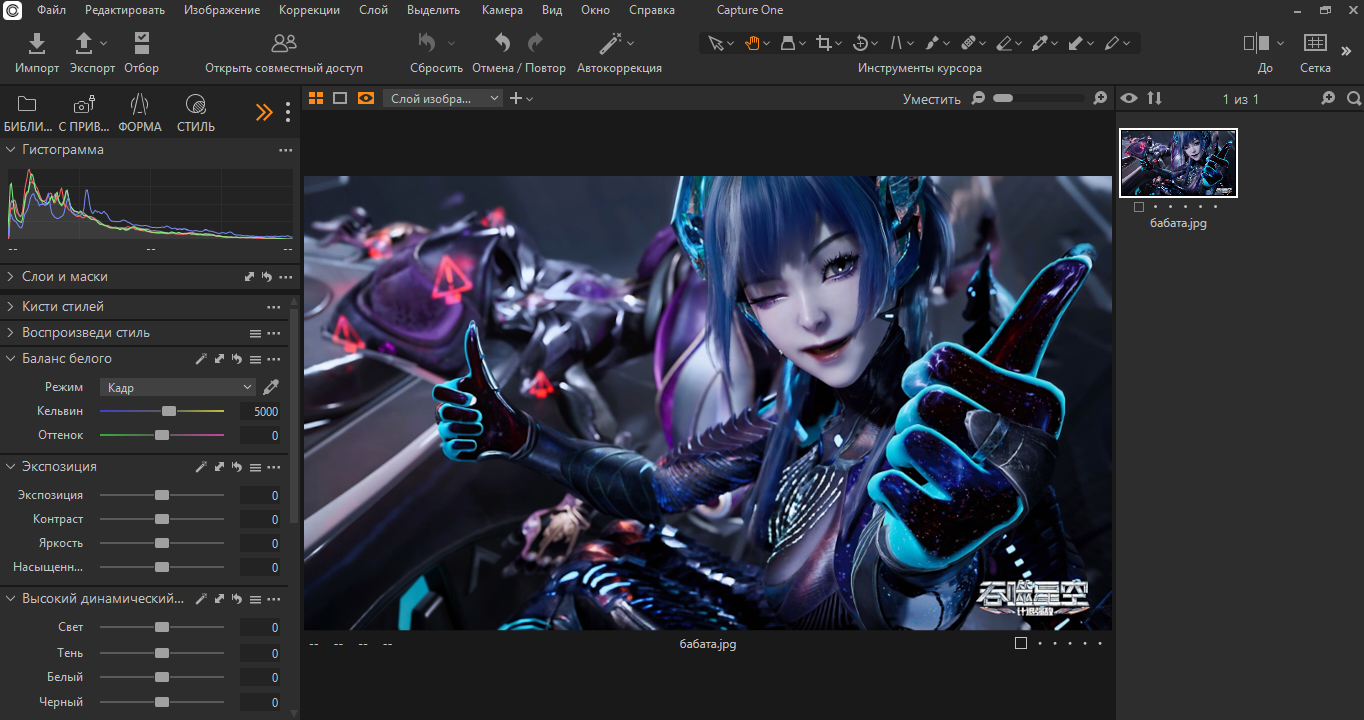Select the brush mask cursor tool
Image resolution: width=1364 pixels, height=720 pixels.
(932, 43)
